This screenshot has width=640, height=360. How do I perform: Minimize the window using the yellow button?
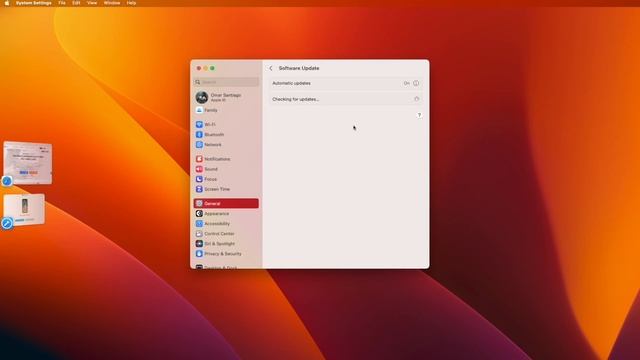point(206,68)
